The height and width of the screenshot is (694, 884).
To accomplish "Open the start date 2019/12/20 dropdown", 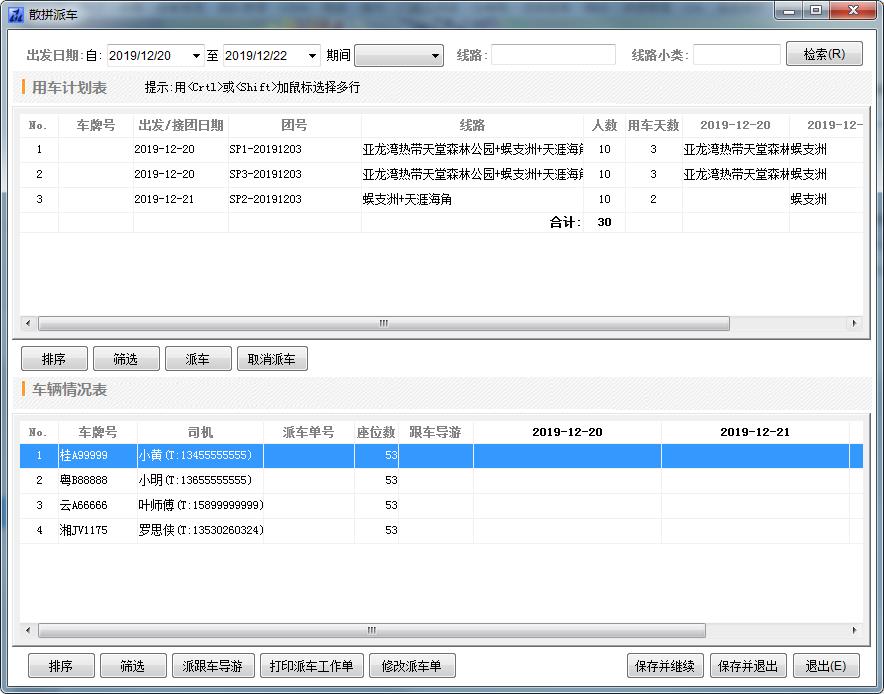I will click(x=196, y=56).
